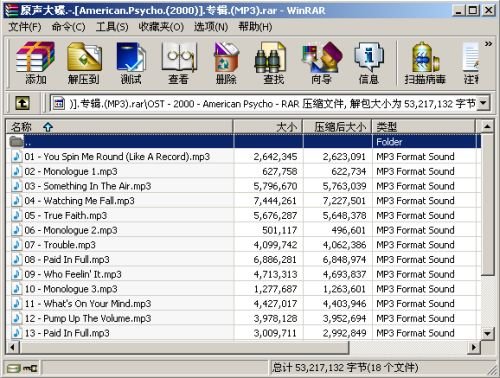500x378 pixels.
Task: Click the drive/key icon in status bar
Action: click(22, 368)
